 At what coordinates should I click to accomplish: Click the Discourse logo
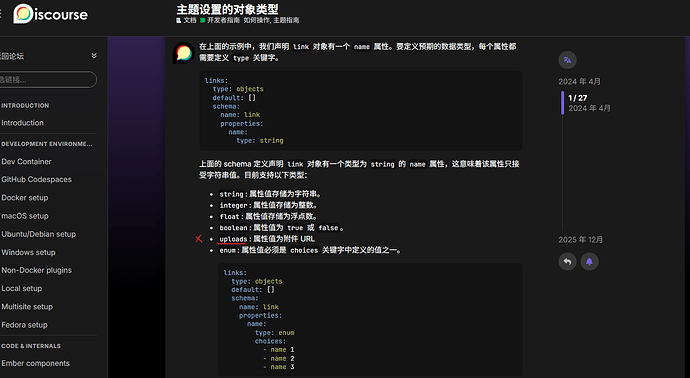click(x=51, y=14)
